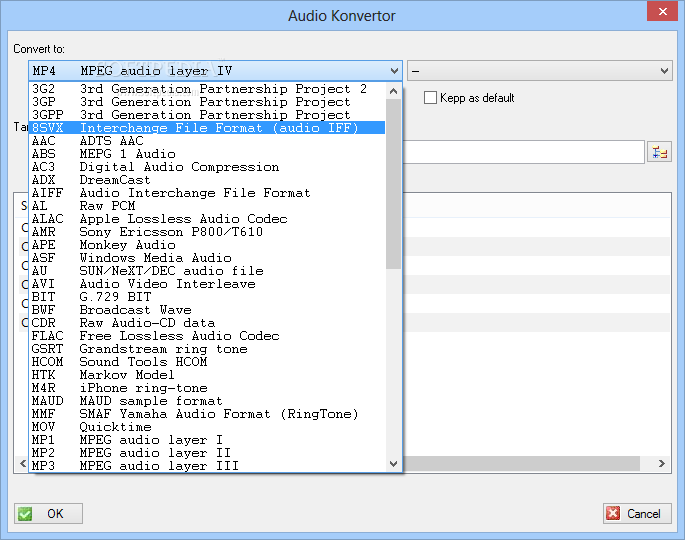Pick AC3 Digital Audio Compression
Viewport: 685px width, 540px height.
[207, 167]
